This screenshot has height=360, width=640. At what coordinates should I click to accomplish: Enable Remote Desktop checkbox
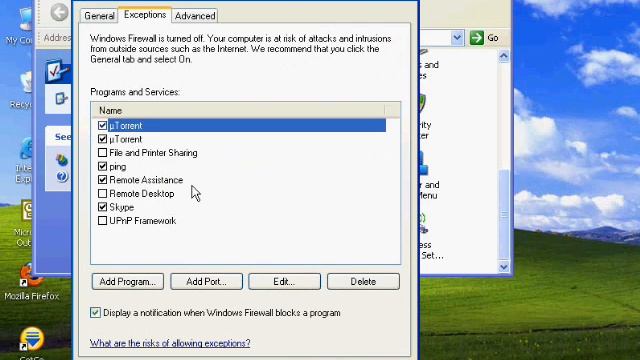tap(102, 193)
